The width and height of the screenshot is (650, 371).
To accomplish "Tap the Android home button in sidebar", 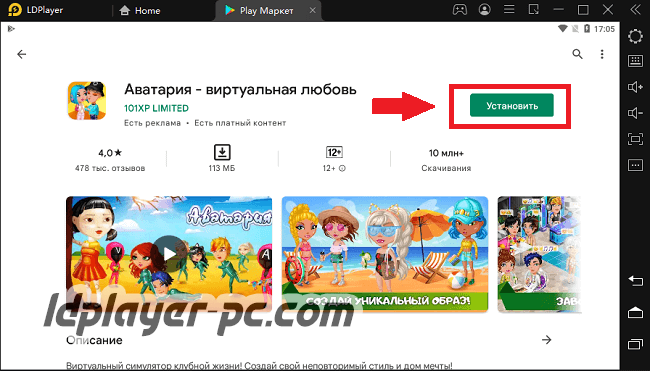I will pos(635,313).
